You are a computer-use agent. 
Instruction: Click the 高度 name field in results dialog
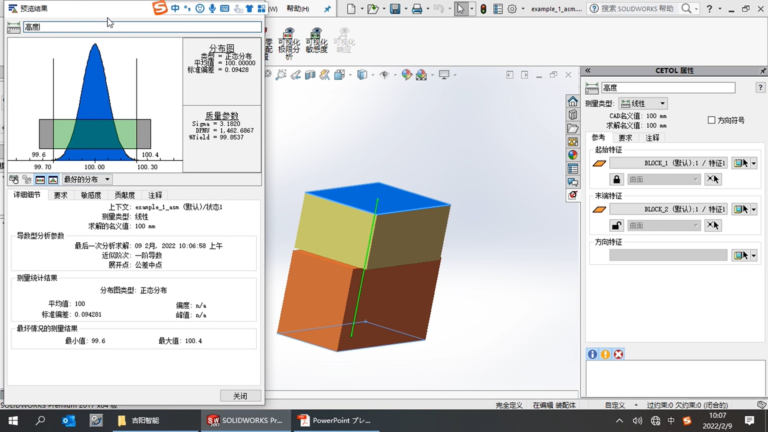tap(142, 27)
